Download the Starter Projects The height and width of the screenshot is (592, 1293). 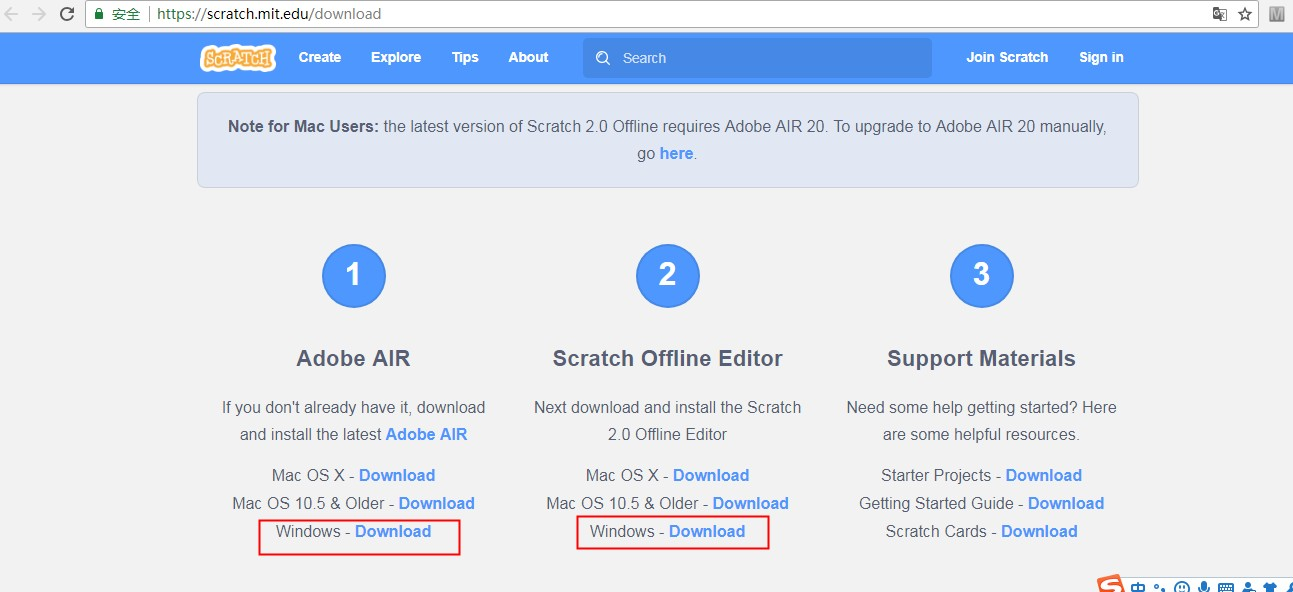pos(1044,475)
